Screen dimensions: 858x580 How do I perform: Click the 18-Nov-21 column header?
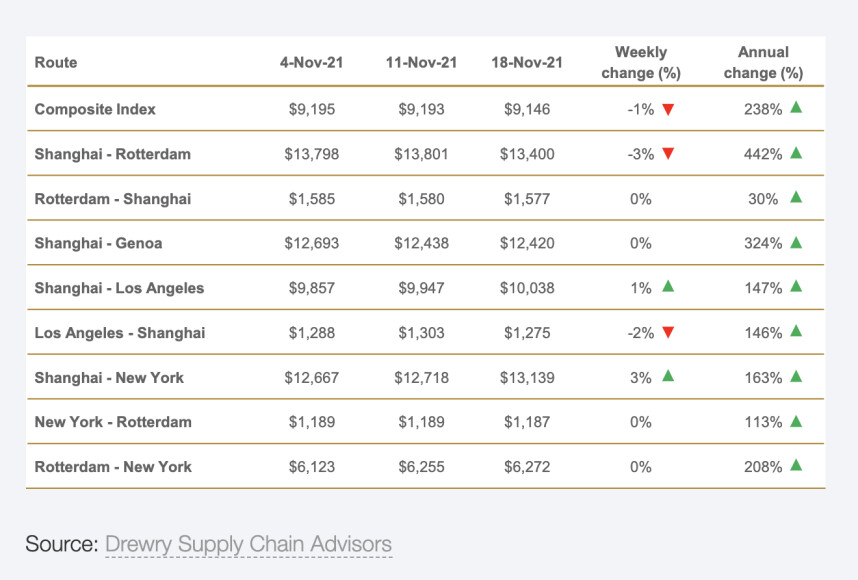(527, 63)
